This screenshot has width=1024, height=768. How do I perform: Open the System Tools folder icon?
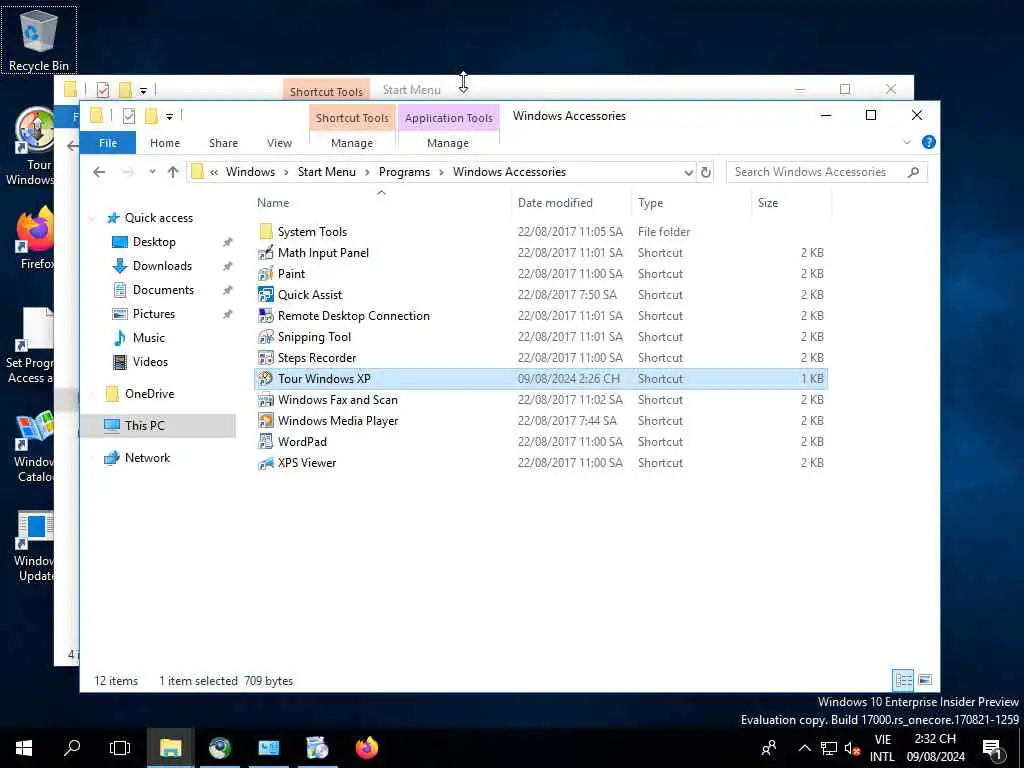click(x=266, y=231)
